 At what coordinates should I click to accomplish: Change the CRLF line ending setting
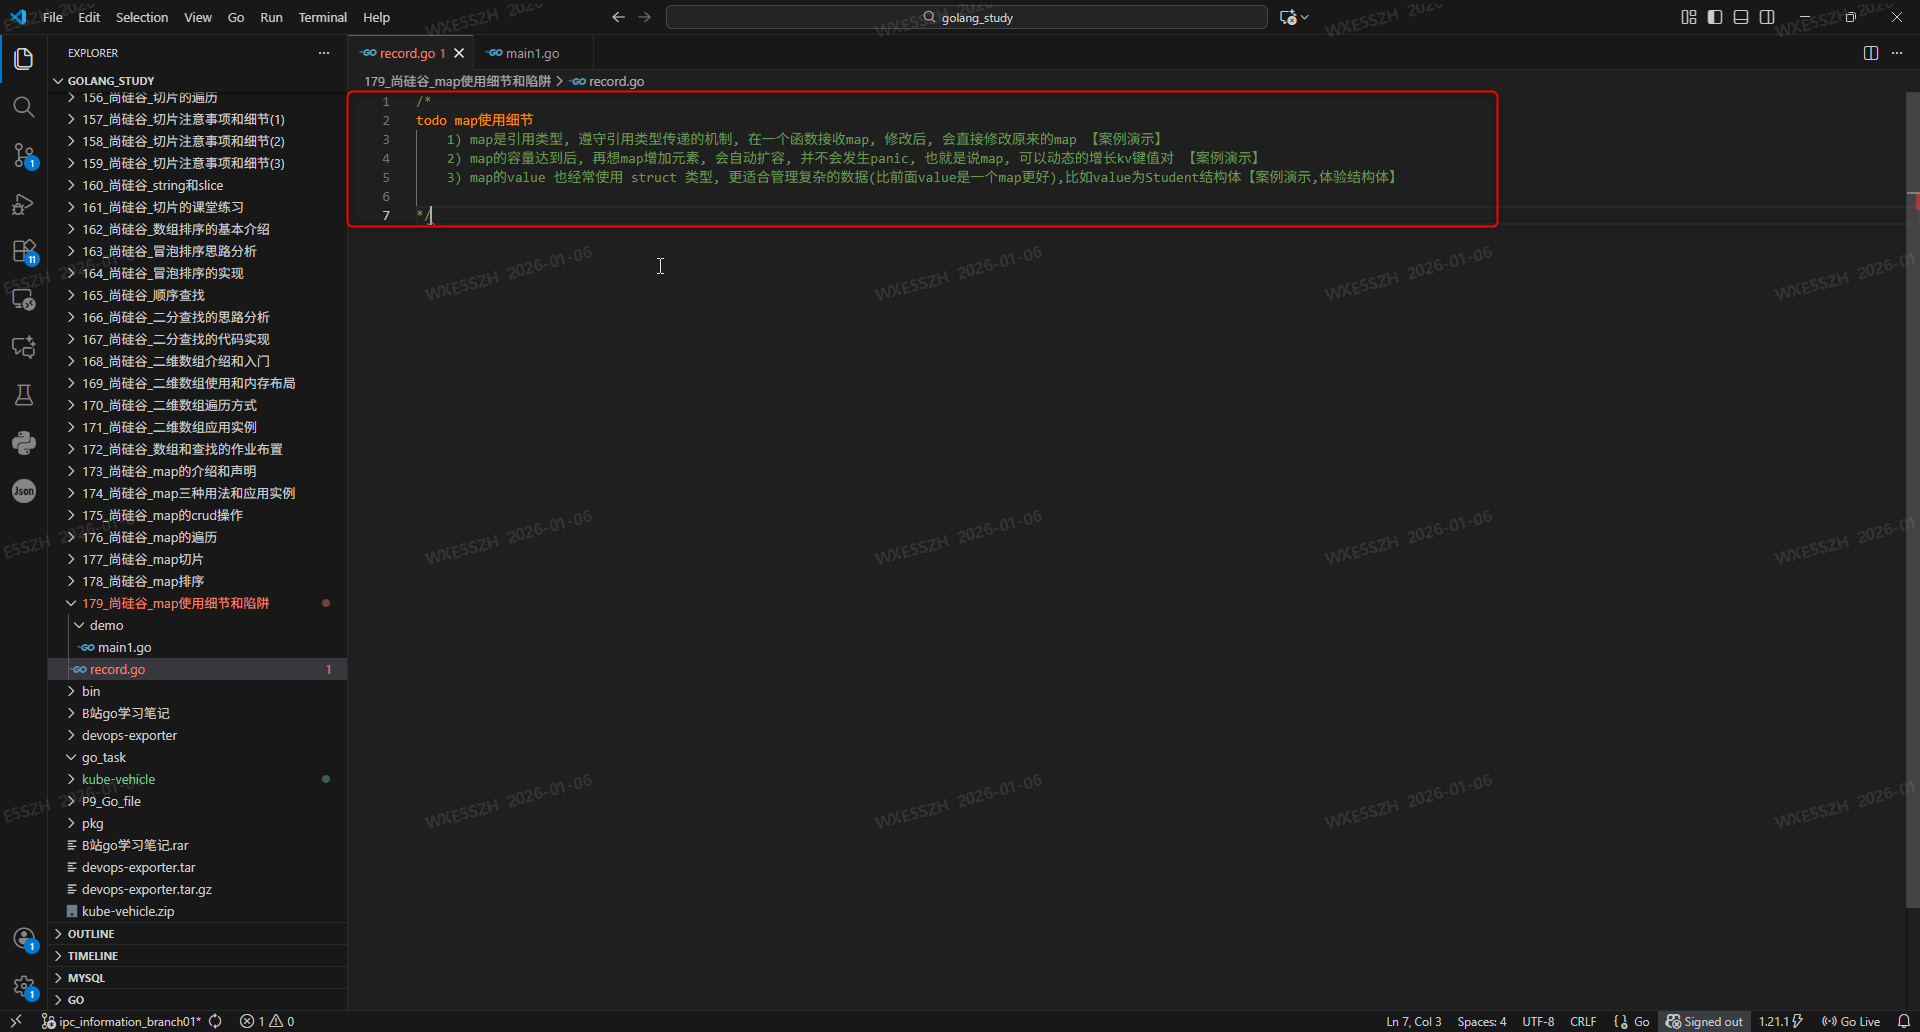[1583, 1021]
